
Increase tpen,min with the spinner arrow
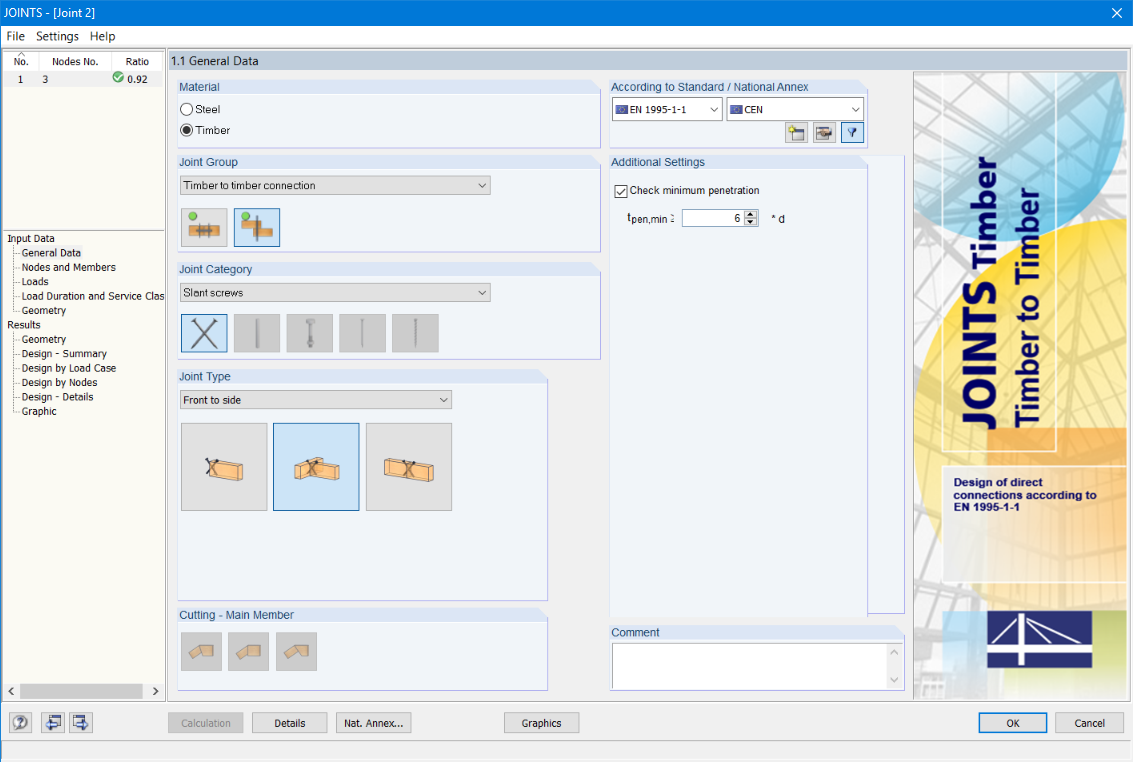(750, 213)
